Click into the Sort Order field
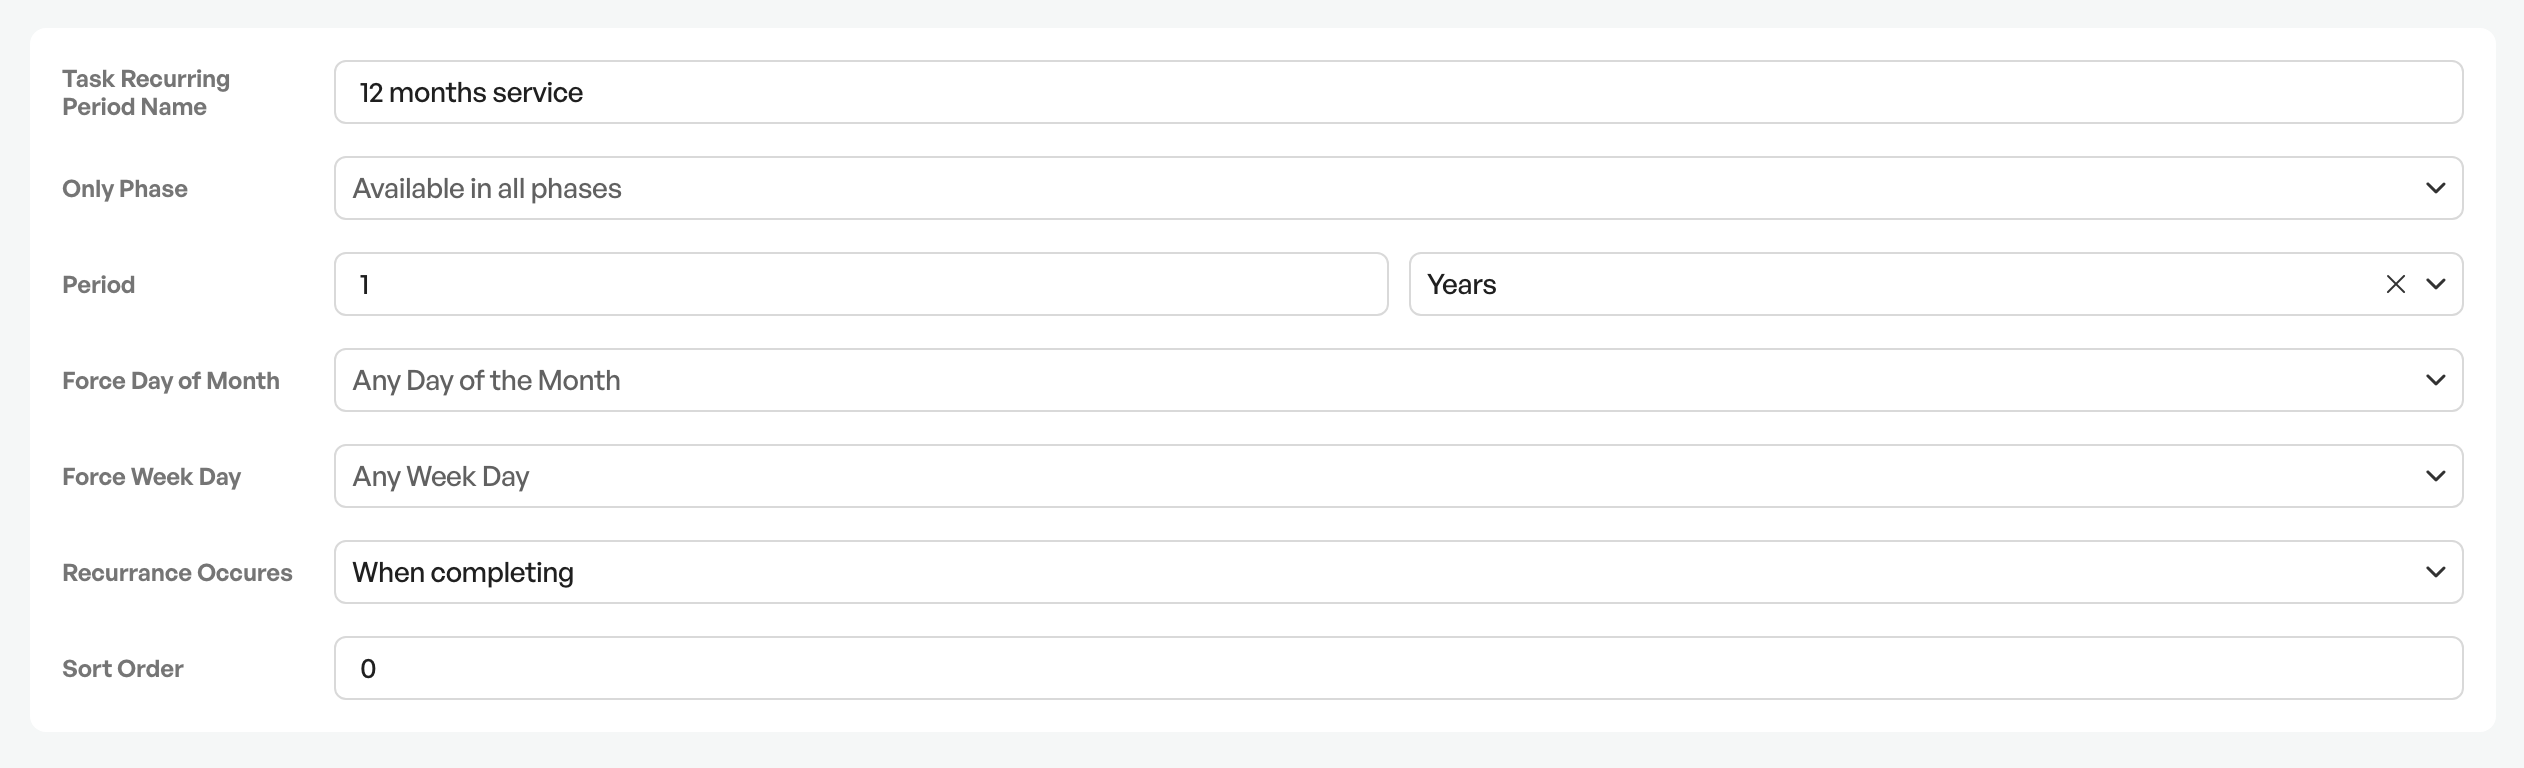Screen dimensions: 2524x768 (x=1398, y=668)
